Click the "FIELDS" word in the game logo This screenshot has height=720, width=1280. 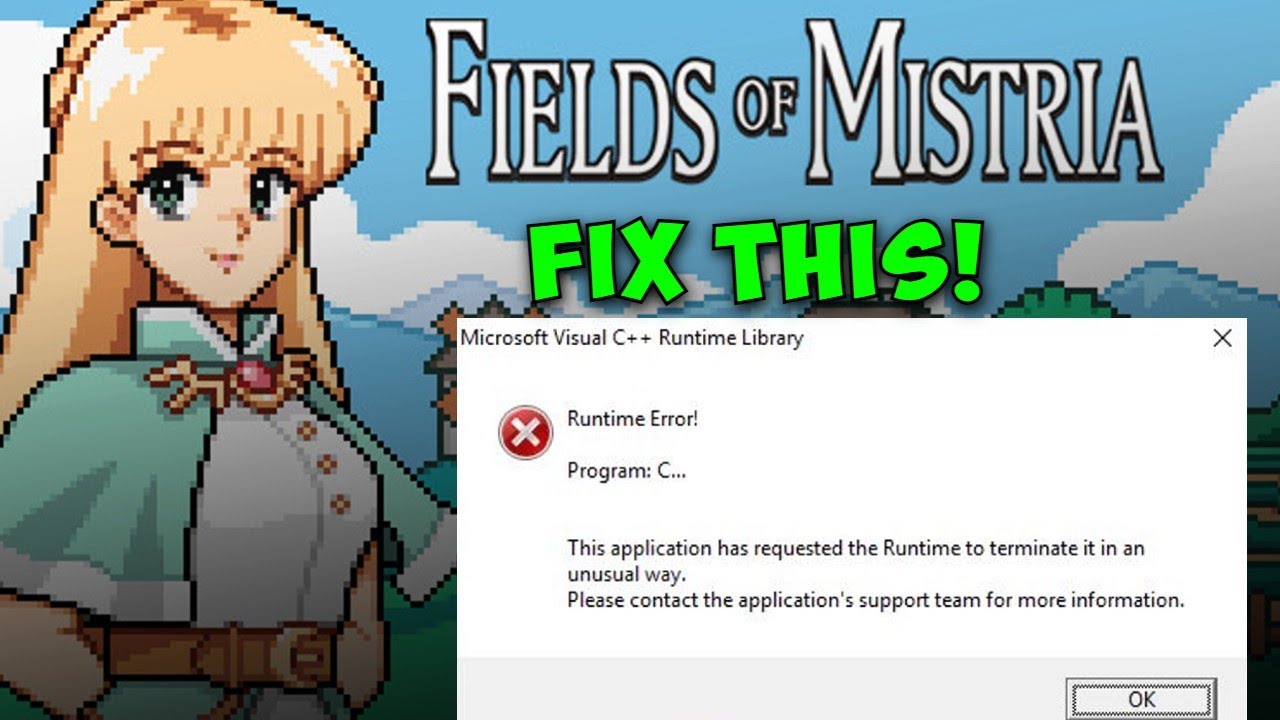coord(563,102)
